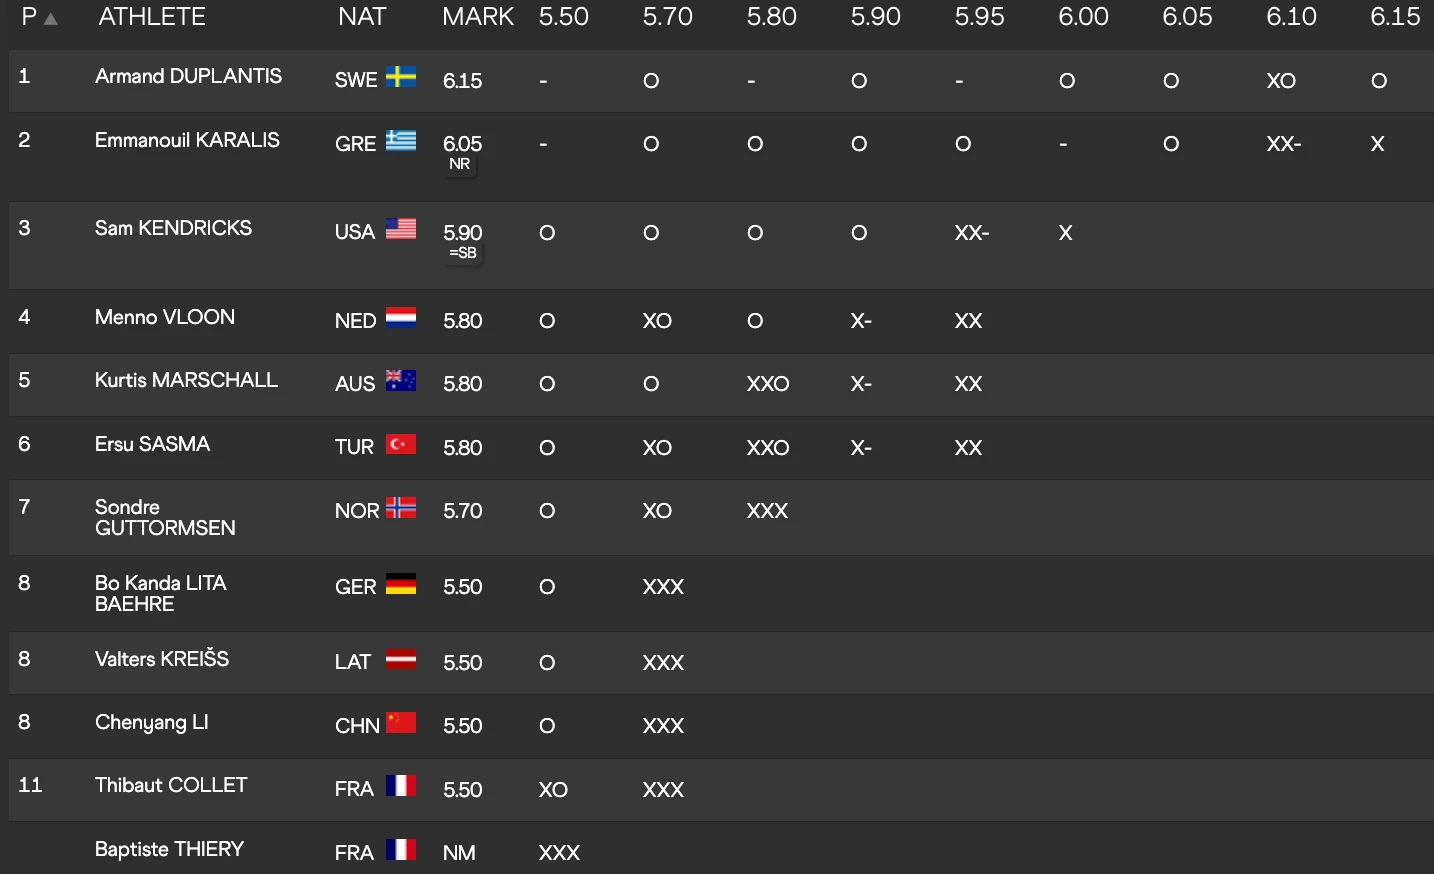The image size is (1434, 874).
Task: Click the Swedish flag icon
Action: (x=401, y=78)
